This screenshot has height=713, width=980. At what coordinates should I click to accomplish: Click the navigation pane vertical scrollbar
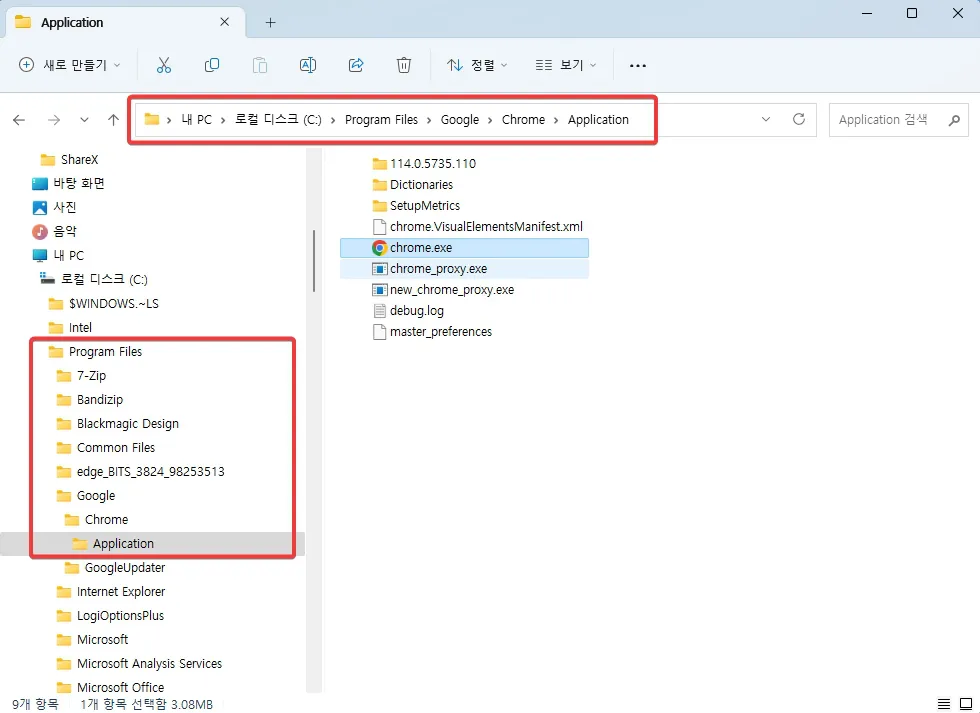[x=314, y=261]
